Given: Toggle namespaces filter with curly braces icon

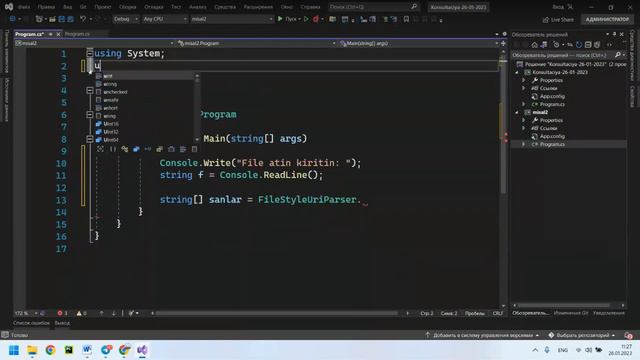Looking at the screenshot, I should (113, 149).
